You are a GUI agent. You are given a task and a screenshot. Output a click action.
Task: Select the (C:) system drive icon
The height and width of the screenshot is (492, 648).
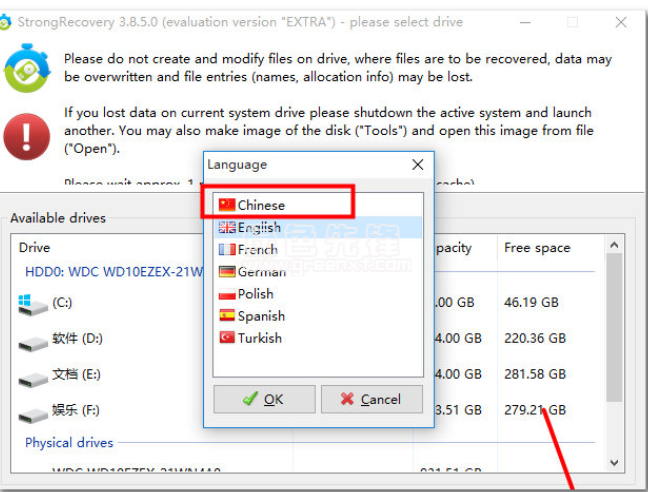(x=33, y=304)
